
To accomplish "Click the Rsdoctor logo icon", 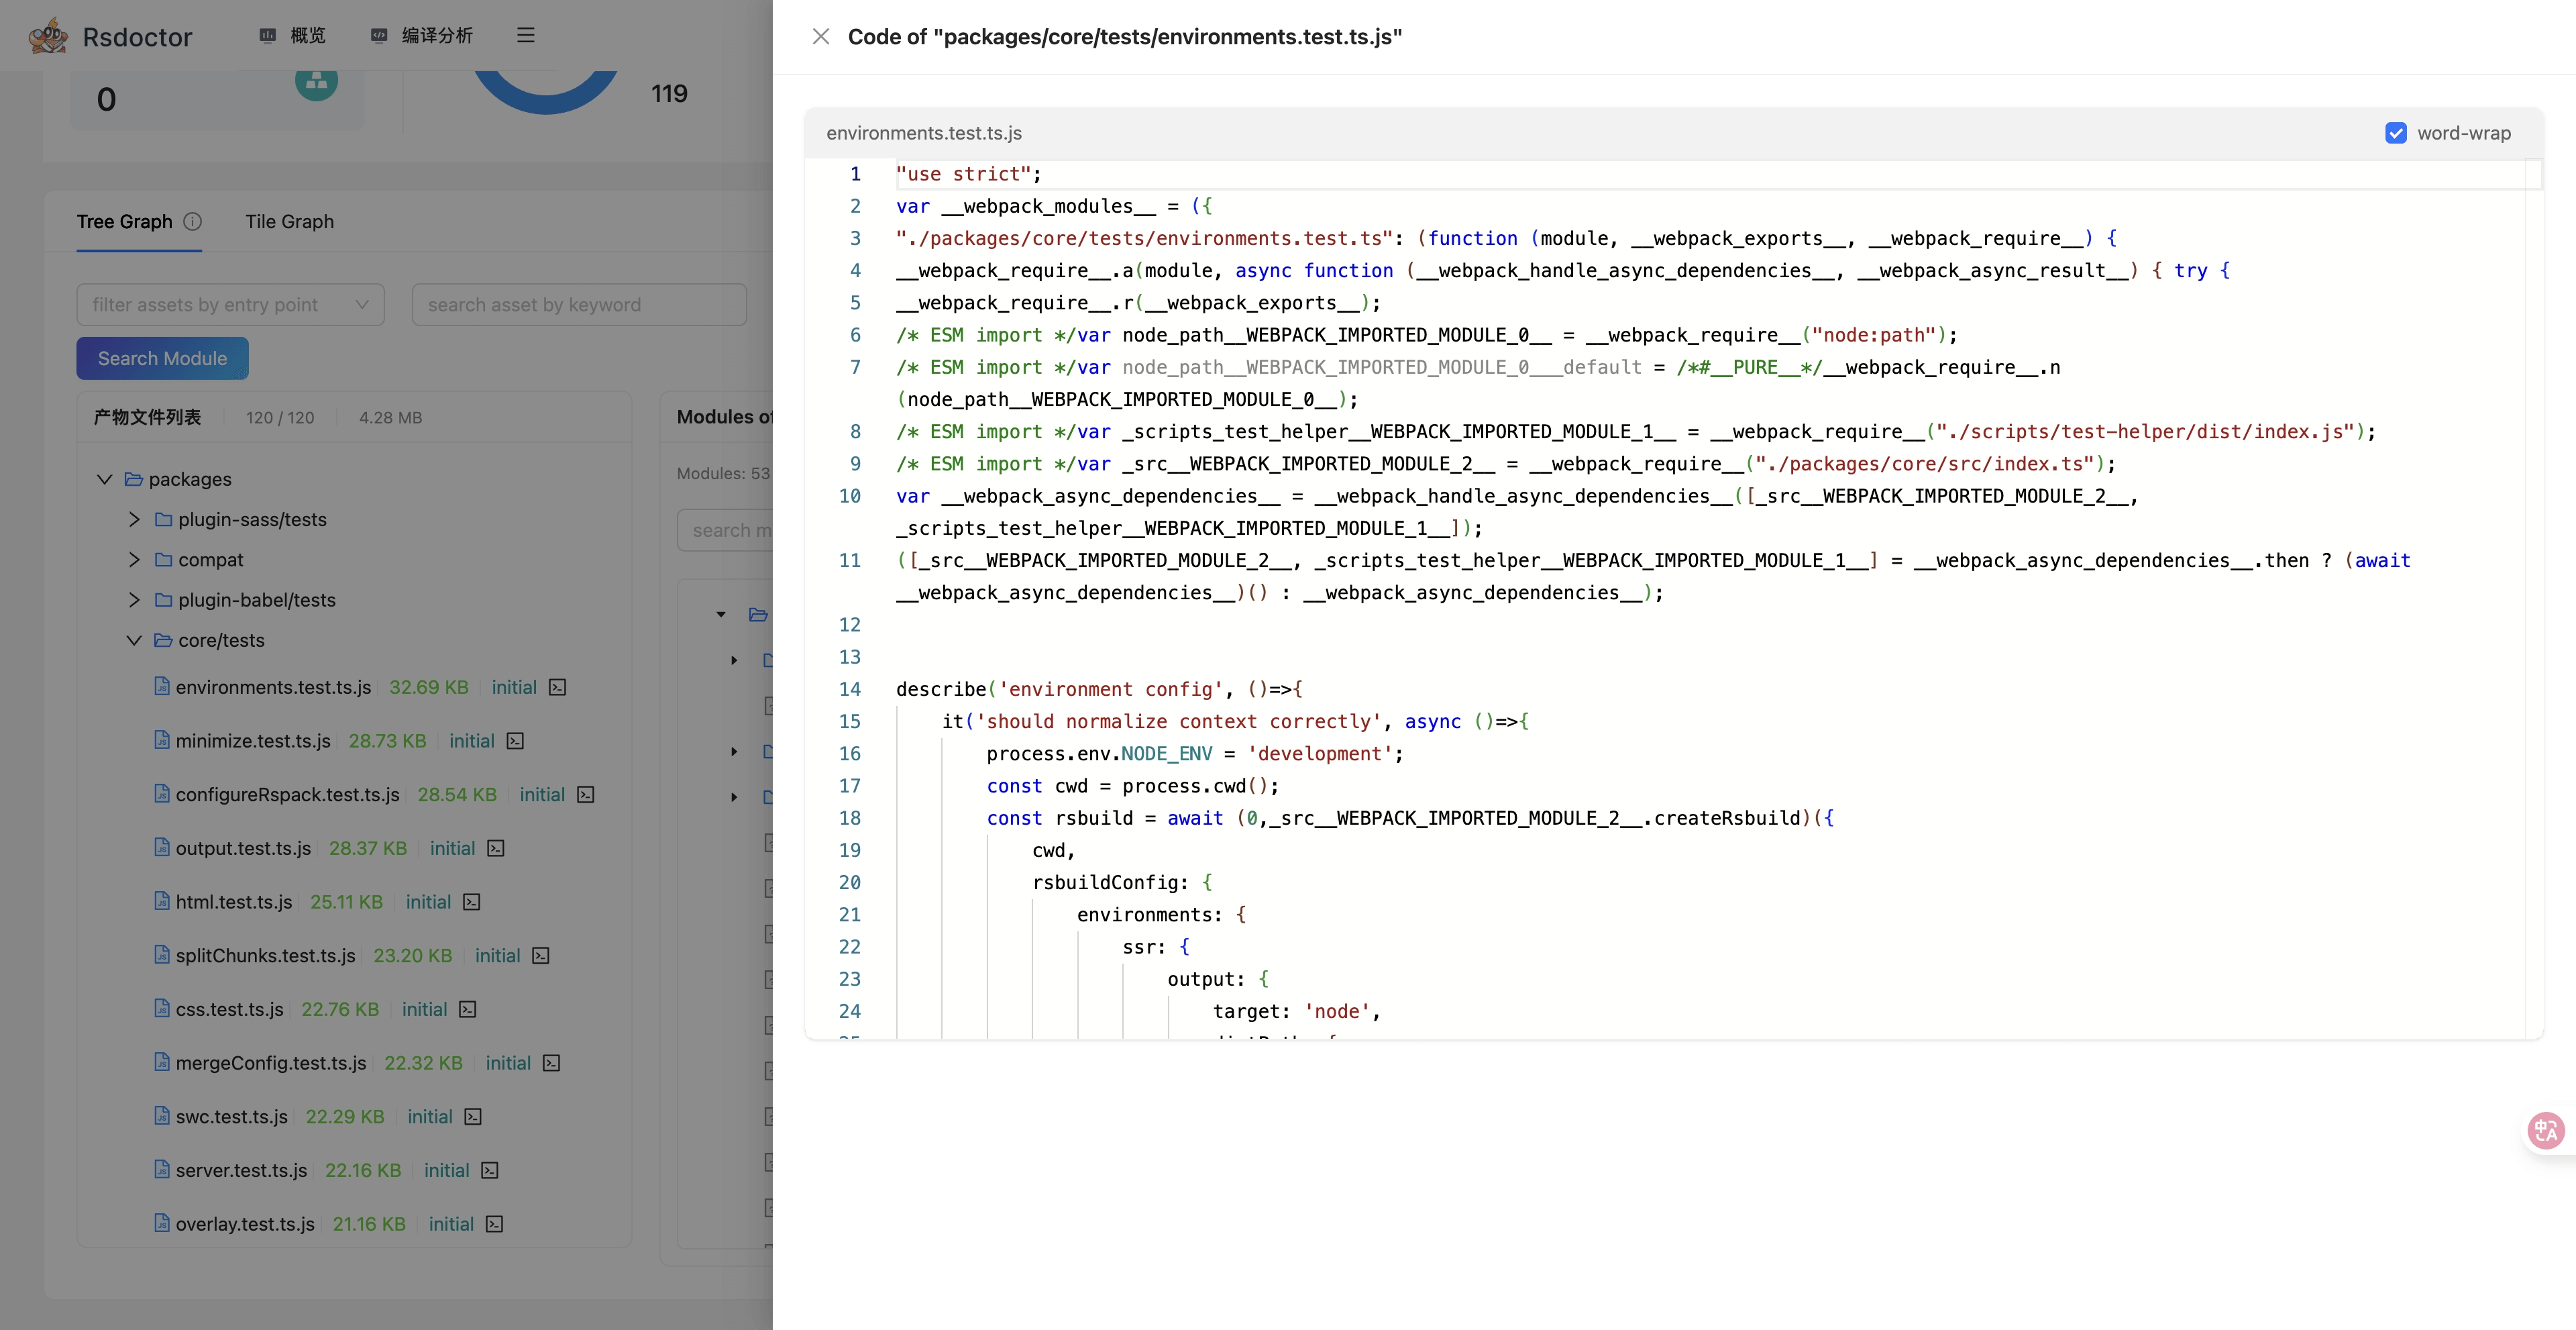I will coord(48,36).
